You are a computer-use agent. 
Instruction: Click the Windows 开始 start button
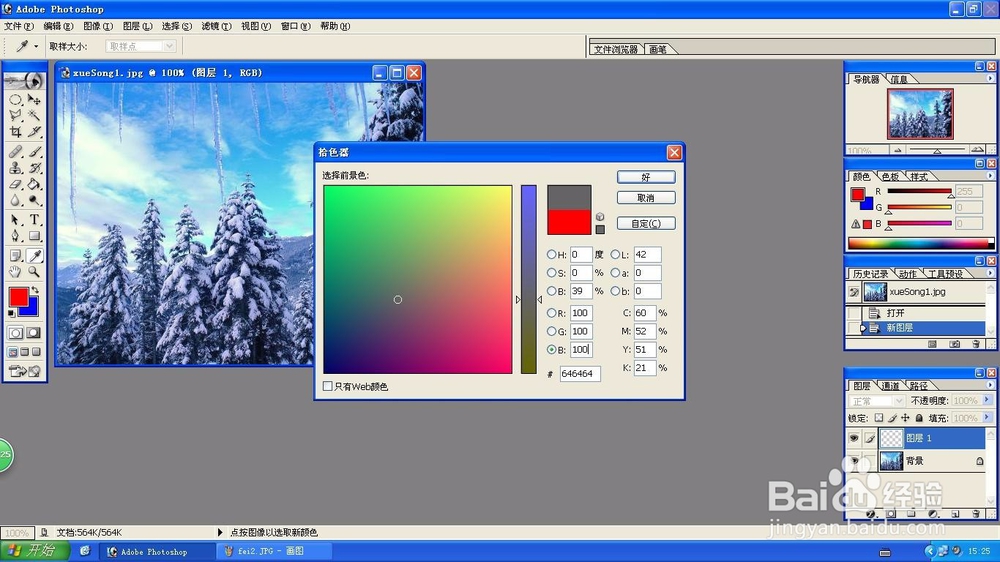click(x=34, y=551)
